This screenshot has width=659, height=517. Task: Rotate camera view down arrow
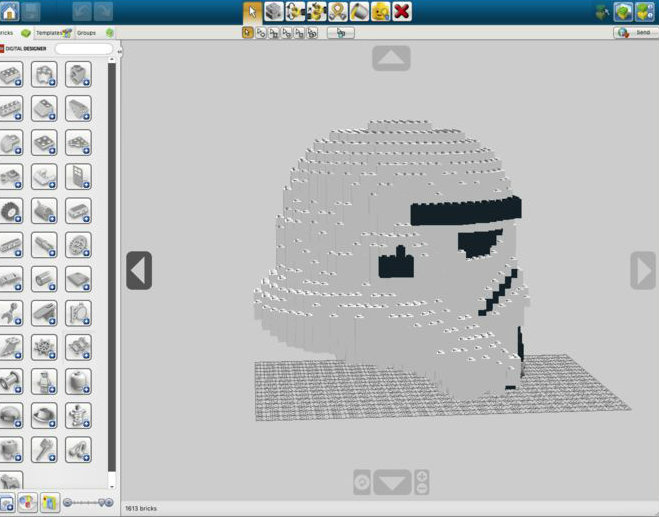click(392, 482)
